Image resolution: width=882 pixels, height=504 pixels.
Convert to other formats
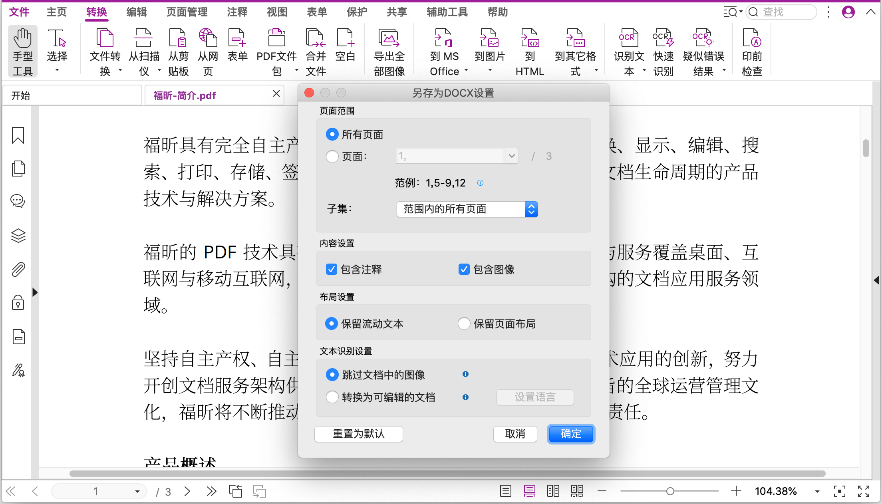[x=575, y=51]
